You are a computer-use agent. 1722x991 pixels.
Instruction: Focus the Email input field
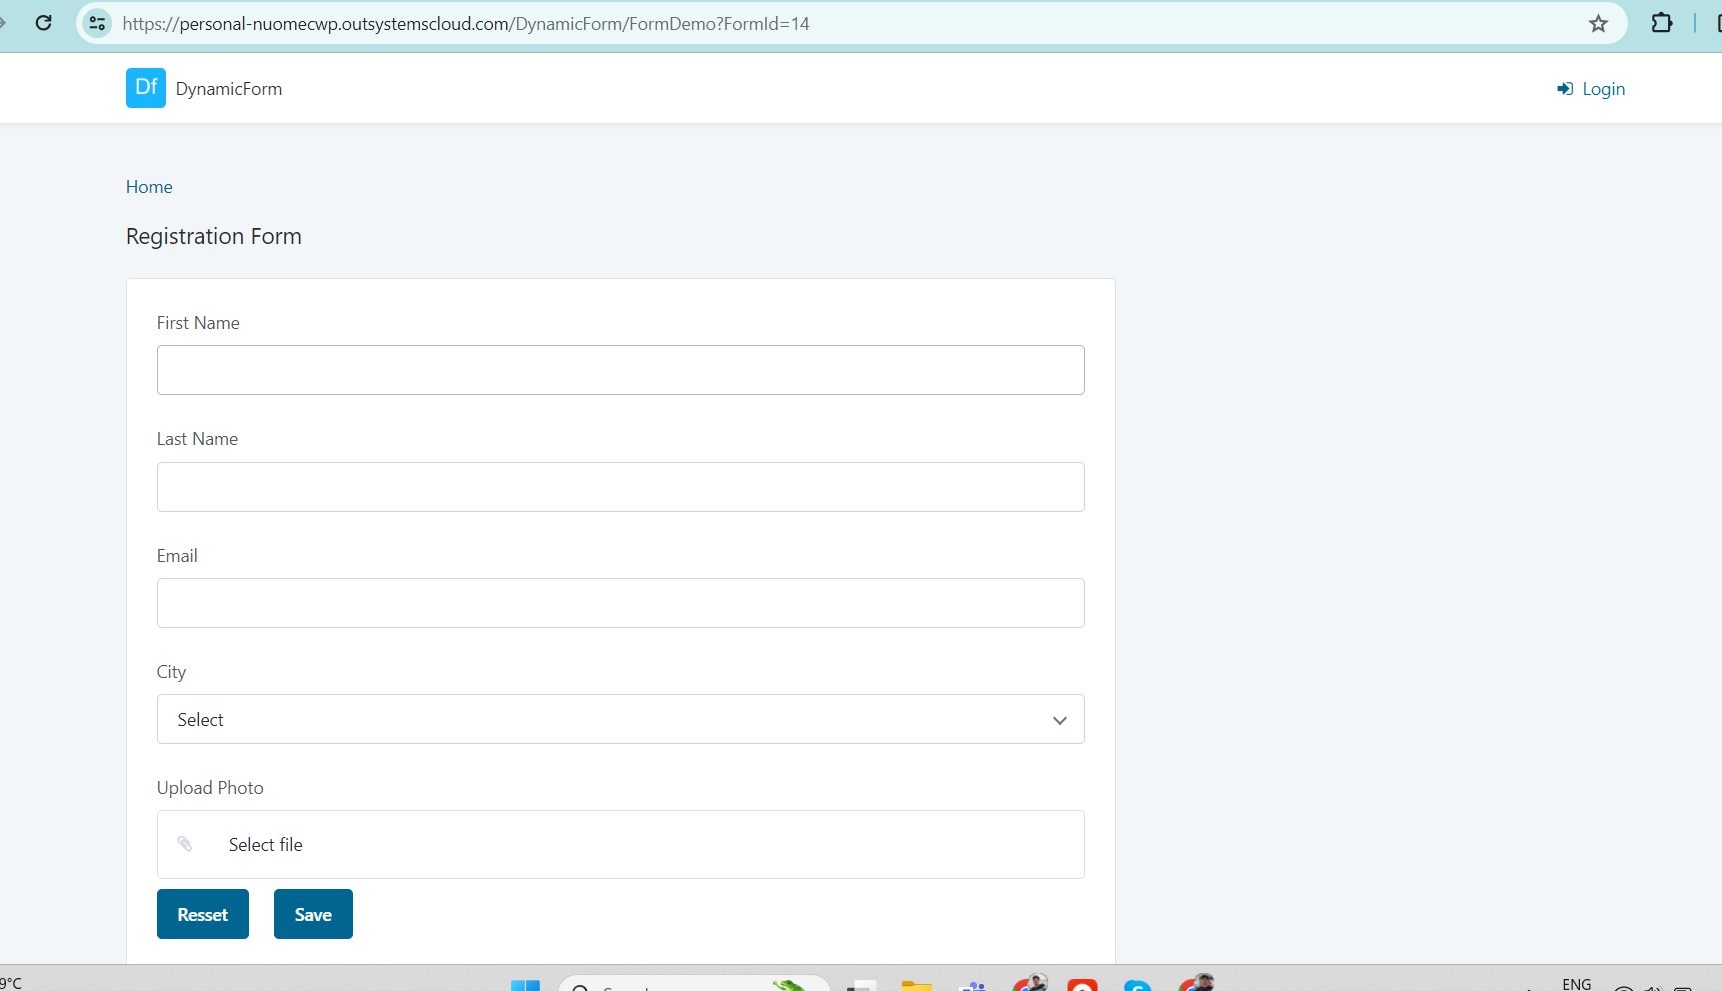point(620,603)
